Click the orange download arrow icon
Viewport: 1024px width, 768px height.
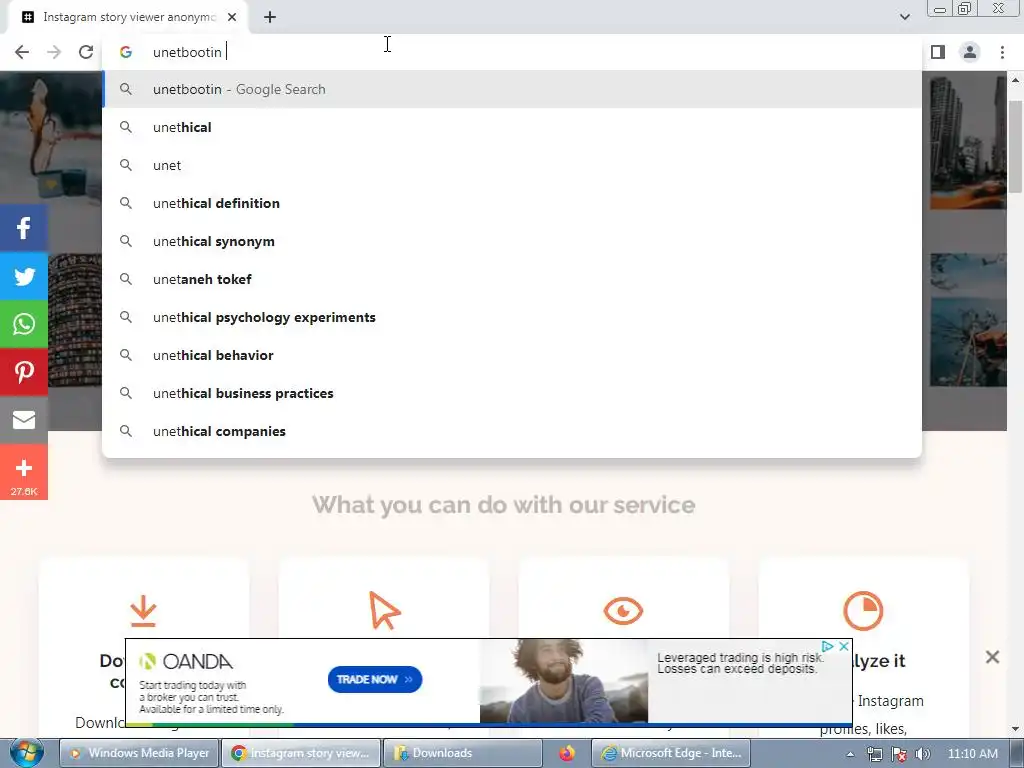point(143,611)
